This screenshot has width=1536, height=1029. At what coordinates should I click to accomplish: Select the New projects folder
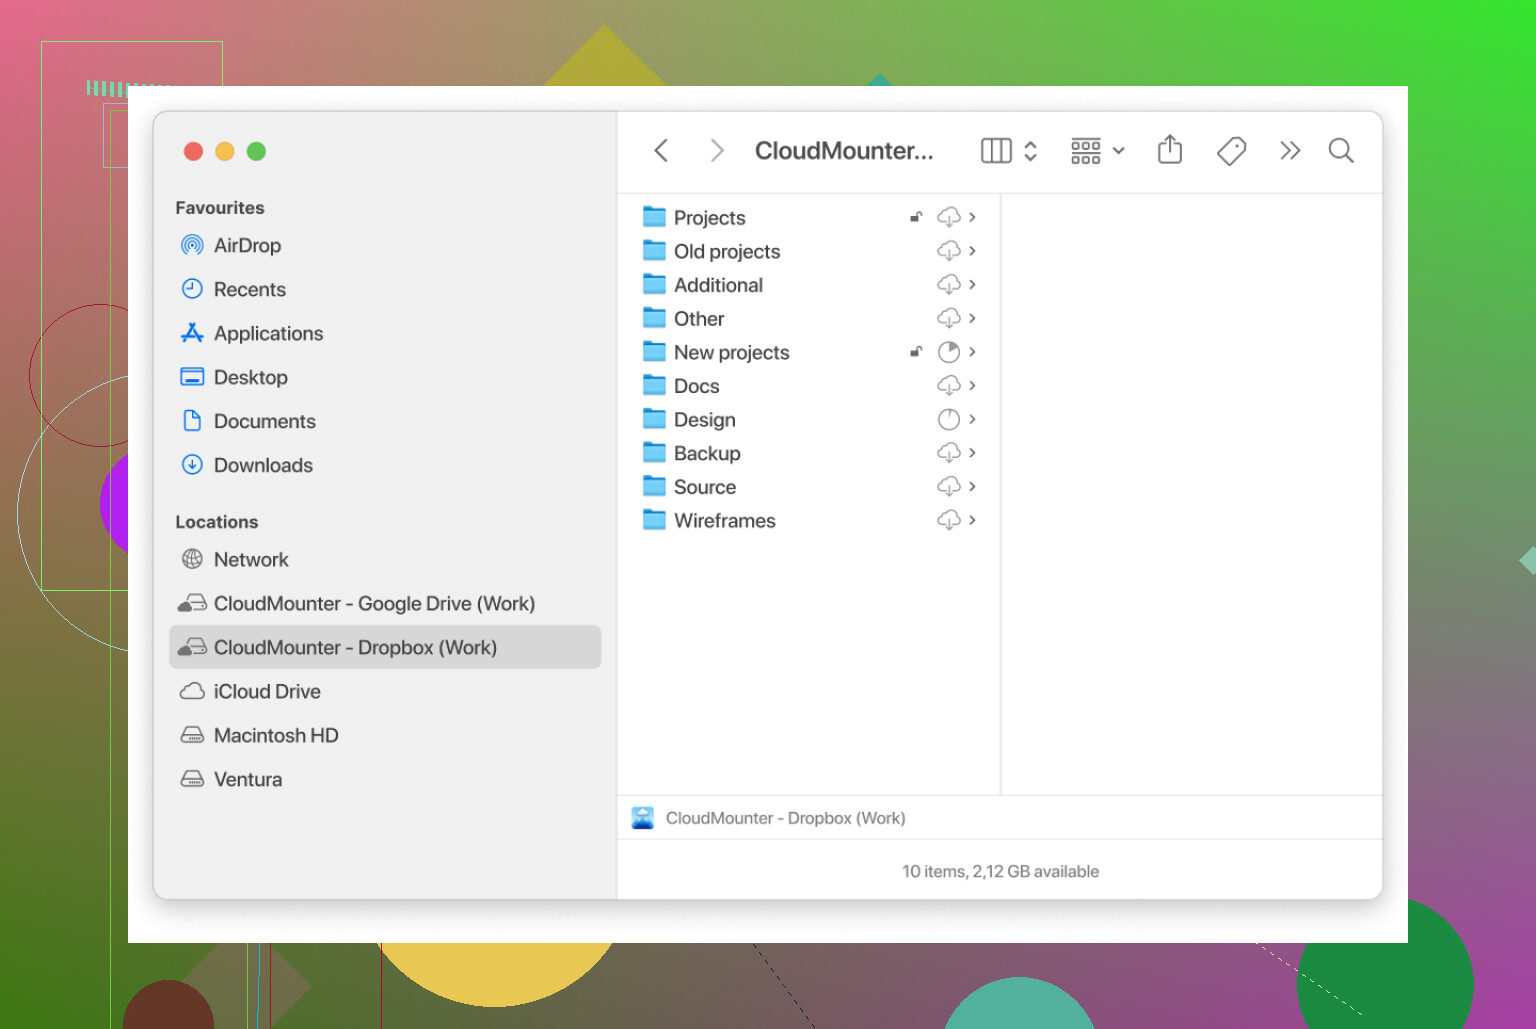(808, 352)
